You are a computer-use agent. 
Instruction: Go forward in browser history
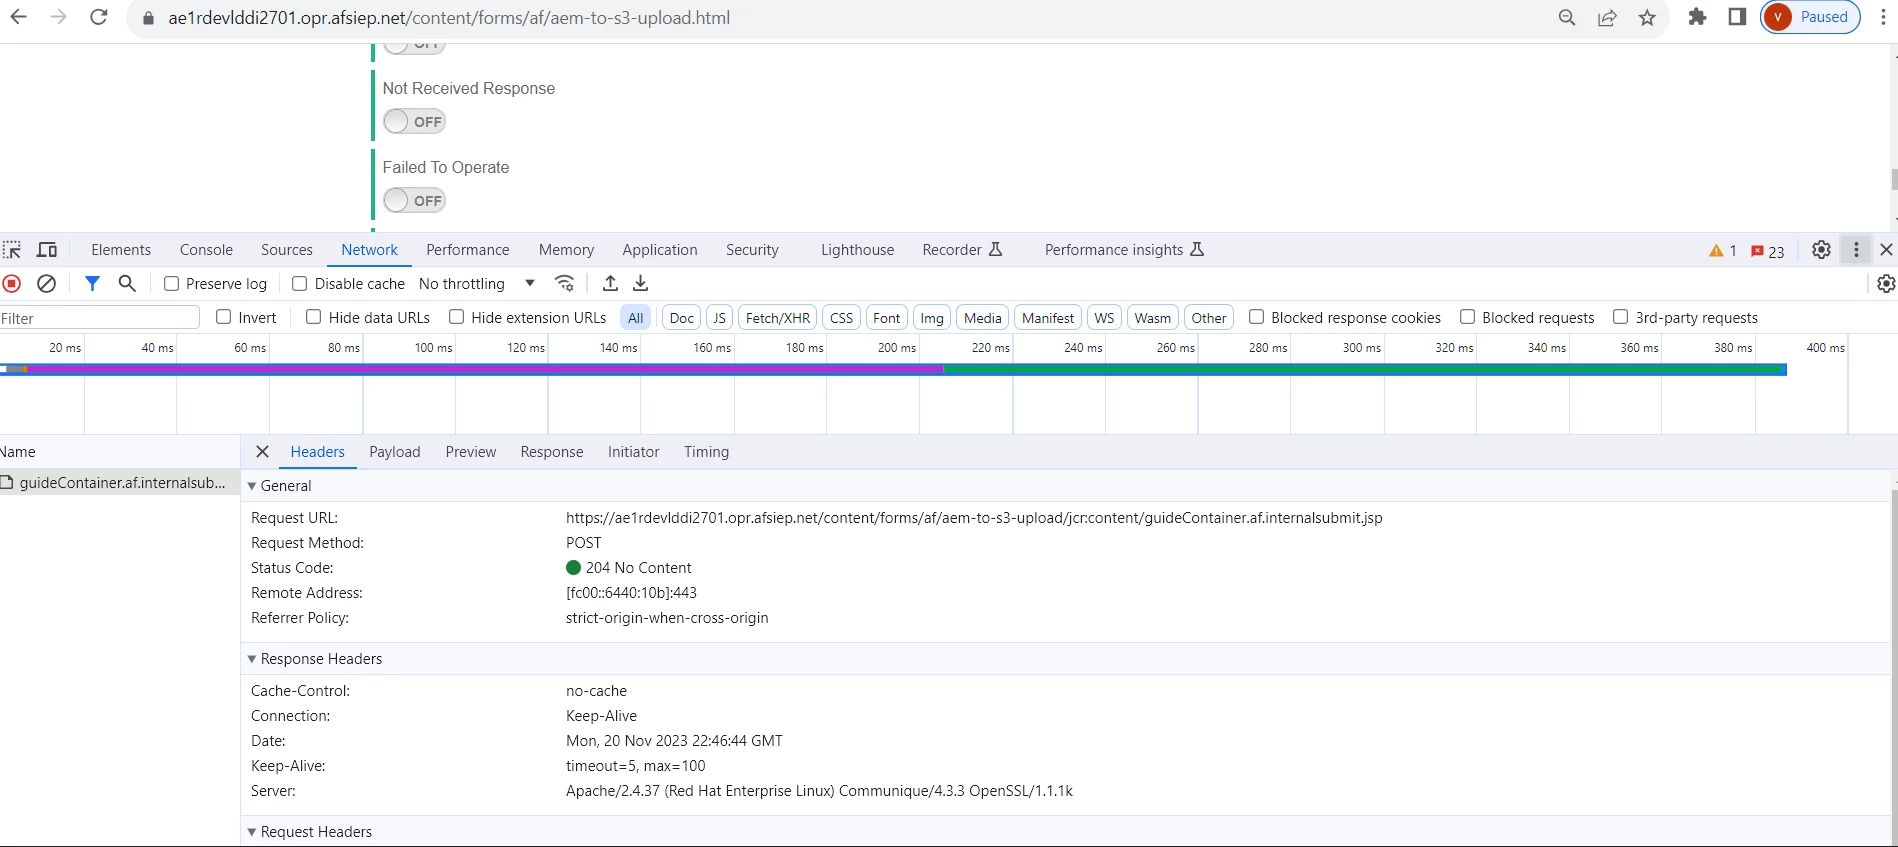59,17
